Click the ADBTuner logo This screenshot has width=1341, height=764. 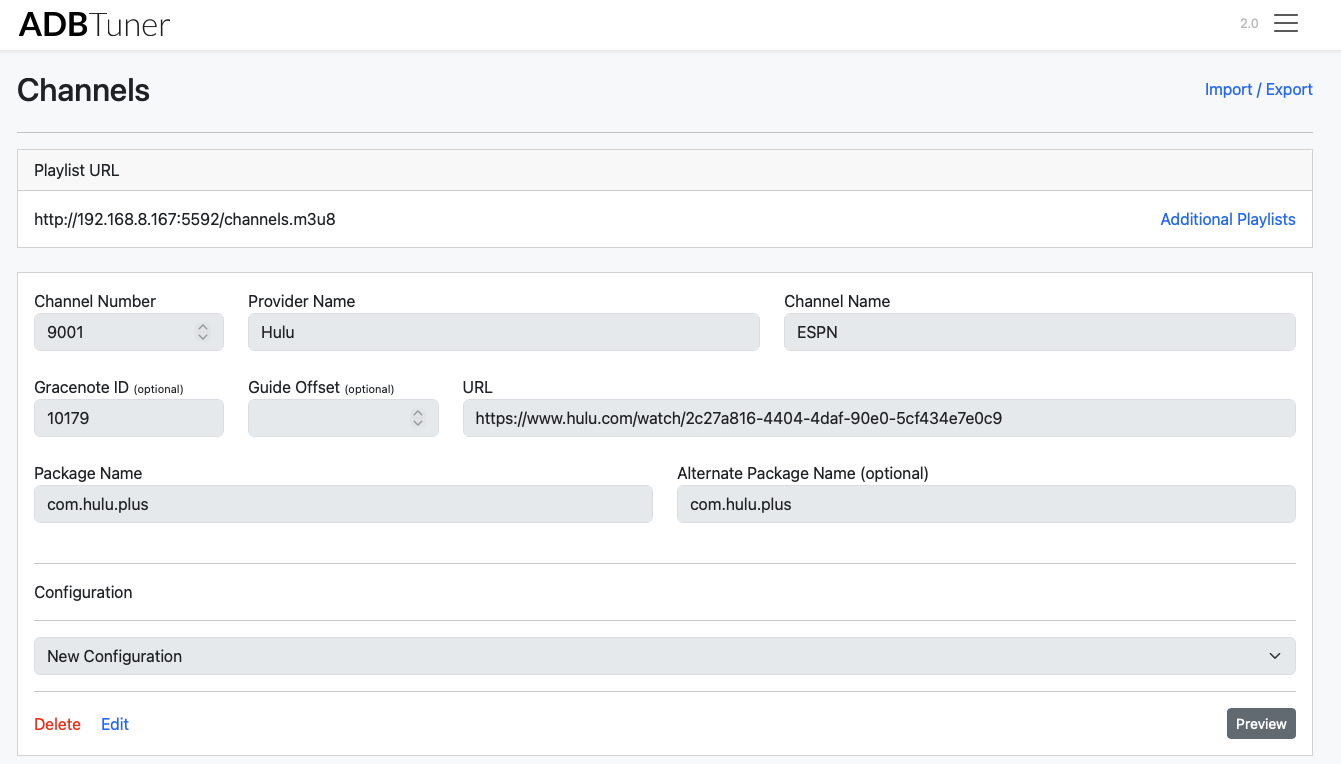coord(95,24)
